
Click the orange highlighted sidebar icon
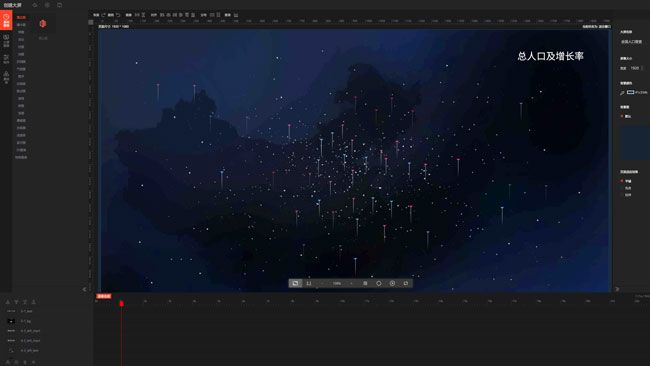[x=6, y=20]
